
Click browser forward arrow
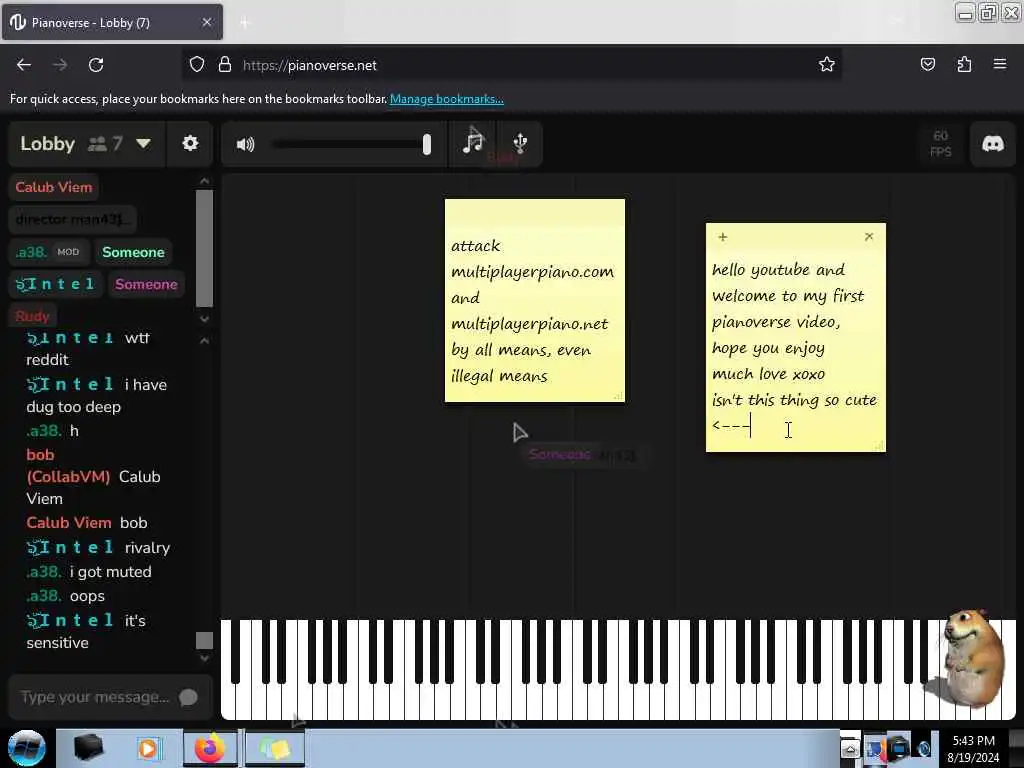pos(59,65)
